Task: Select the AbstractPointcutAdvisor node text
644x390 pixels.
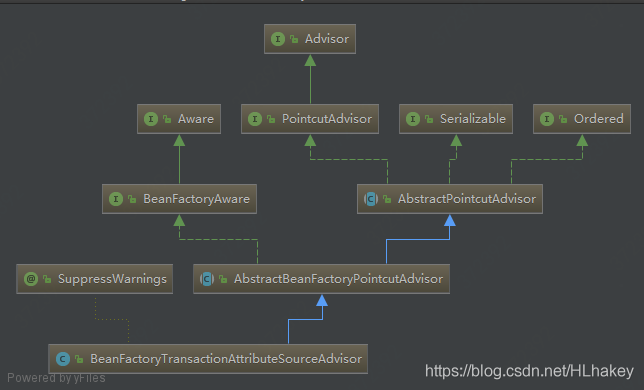Action: [467, 199]
